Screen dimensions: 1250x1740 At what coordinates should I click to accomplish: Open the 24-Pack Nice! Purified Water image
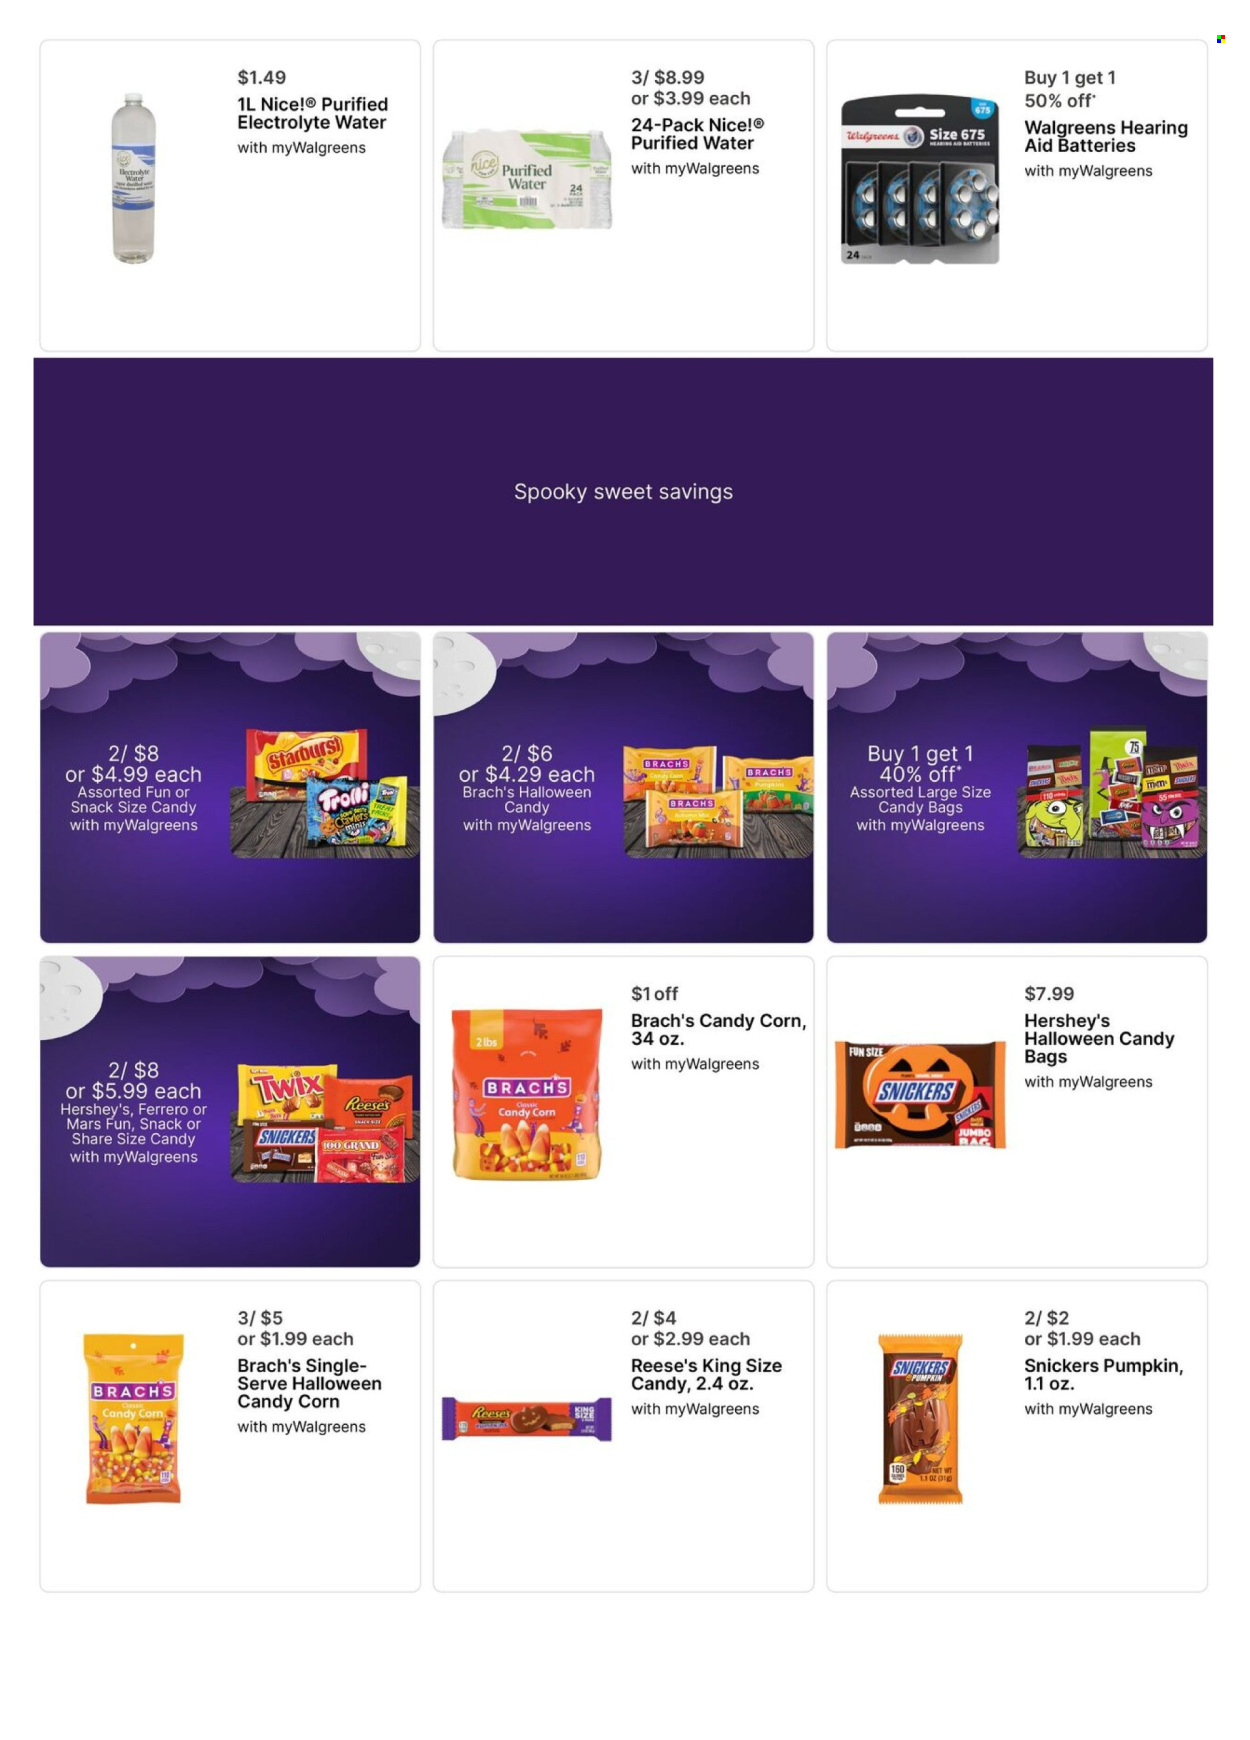point(527,179)
